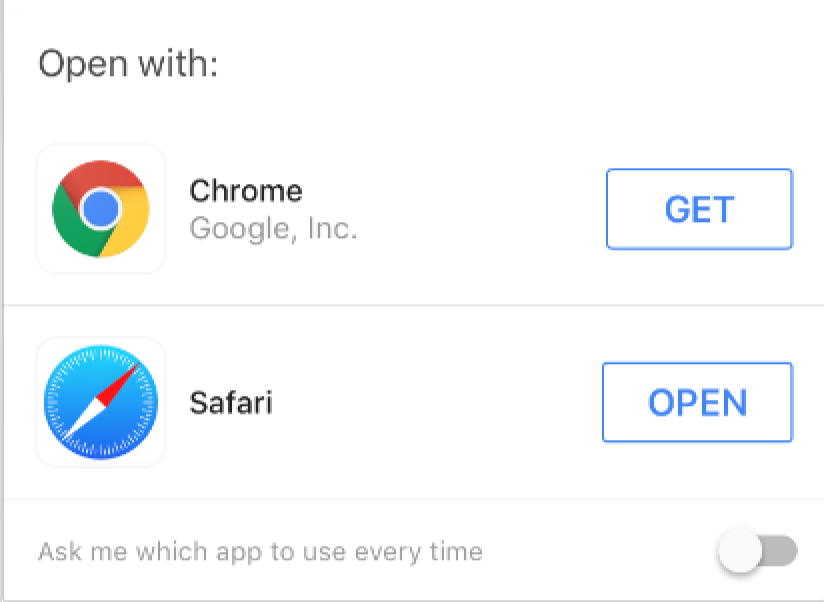The width and height of the screenshot is (824, 602).
Task: Tap the blue center of Chrome logo
Action: point(100,208)
